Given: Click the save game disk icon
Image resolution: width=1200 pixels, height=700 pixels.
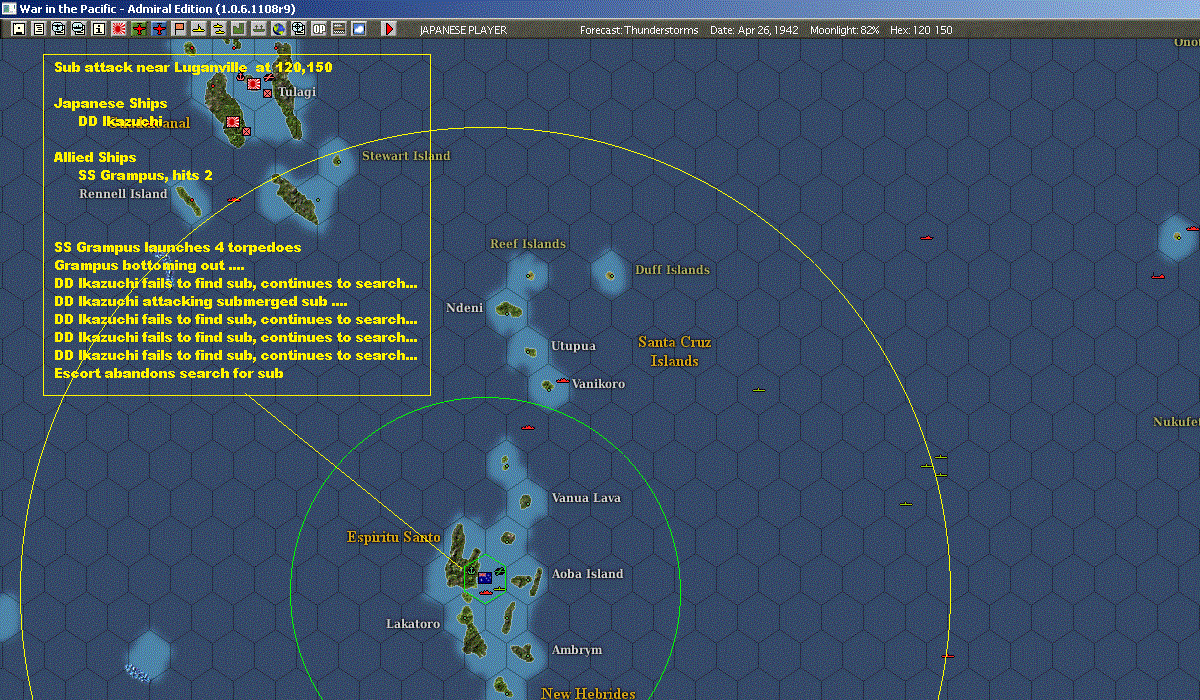Looking at the screenshot, I should click(19, 29).
